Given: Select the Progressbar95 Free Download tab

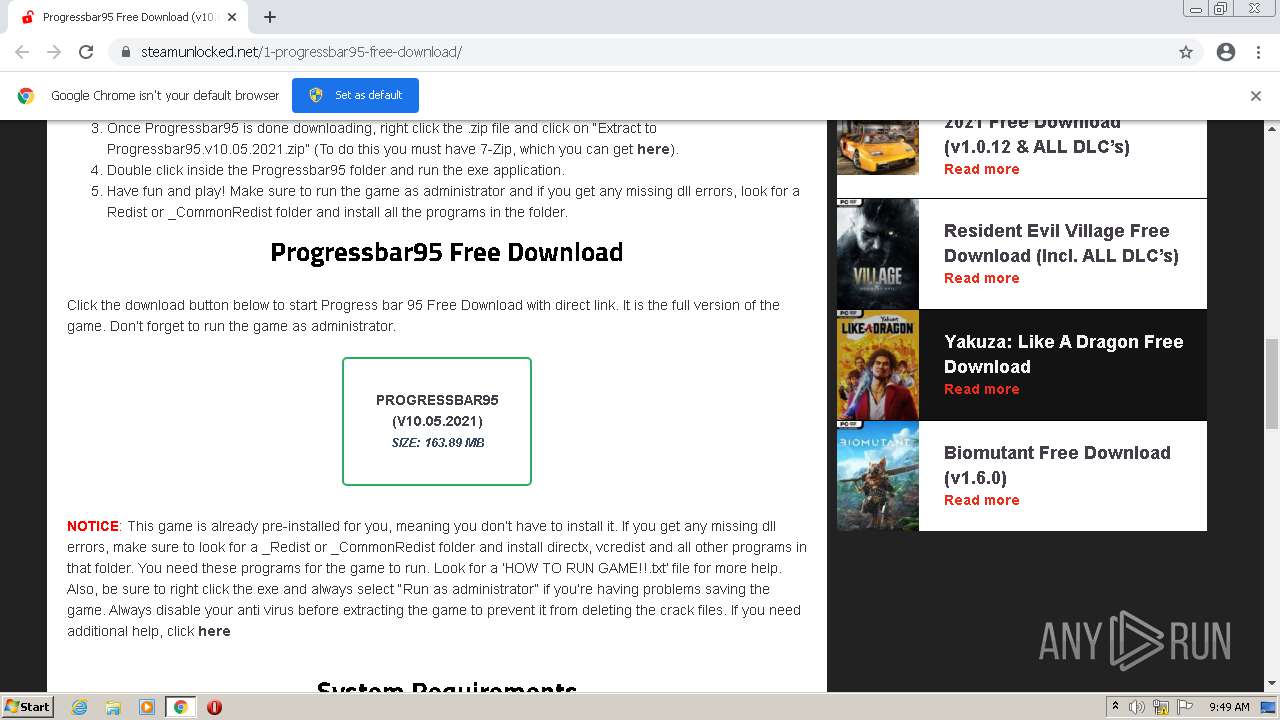Looking at the screenshot, I should tap(128, 17).
